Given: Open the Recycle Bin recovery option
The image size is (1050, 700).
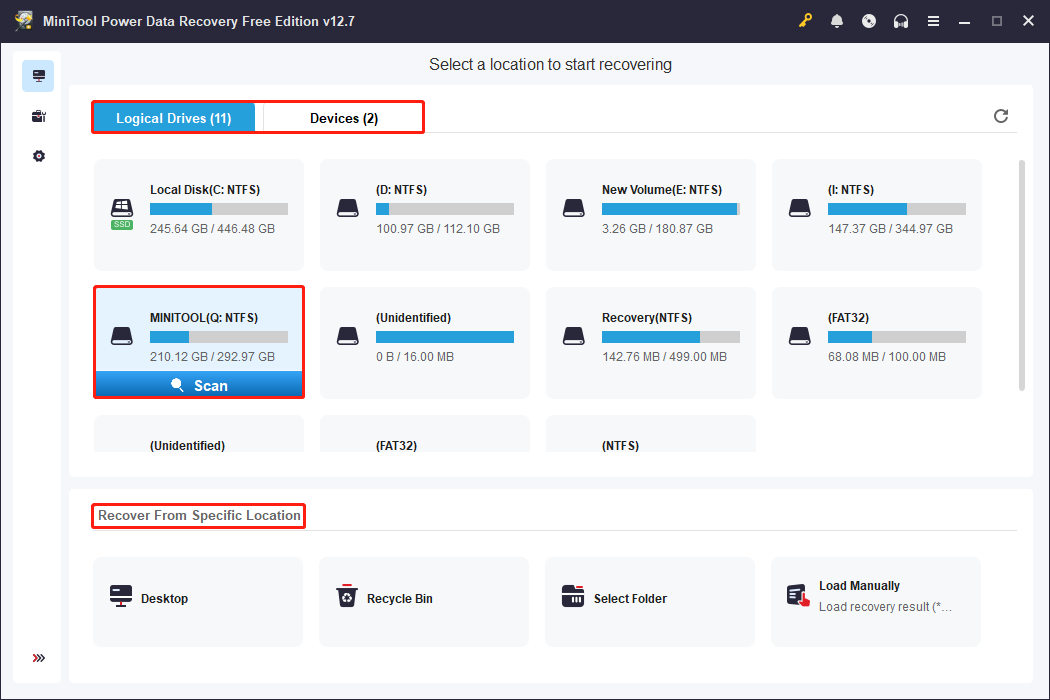Looking at the screenshot, I should point(423,601).
